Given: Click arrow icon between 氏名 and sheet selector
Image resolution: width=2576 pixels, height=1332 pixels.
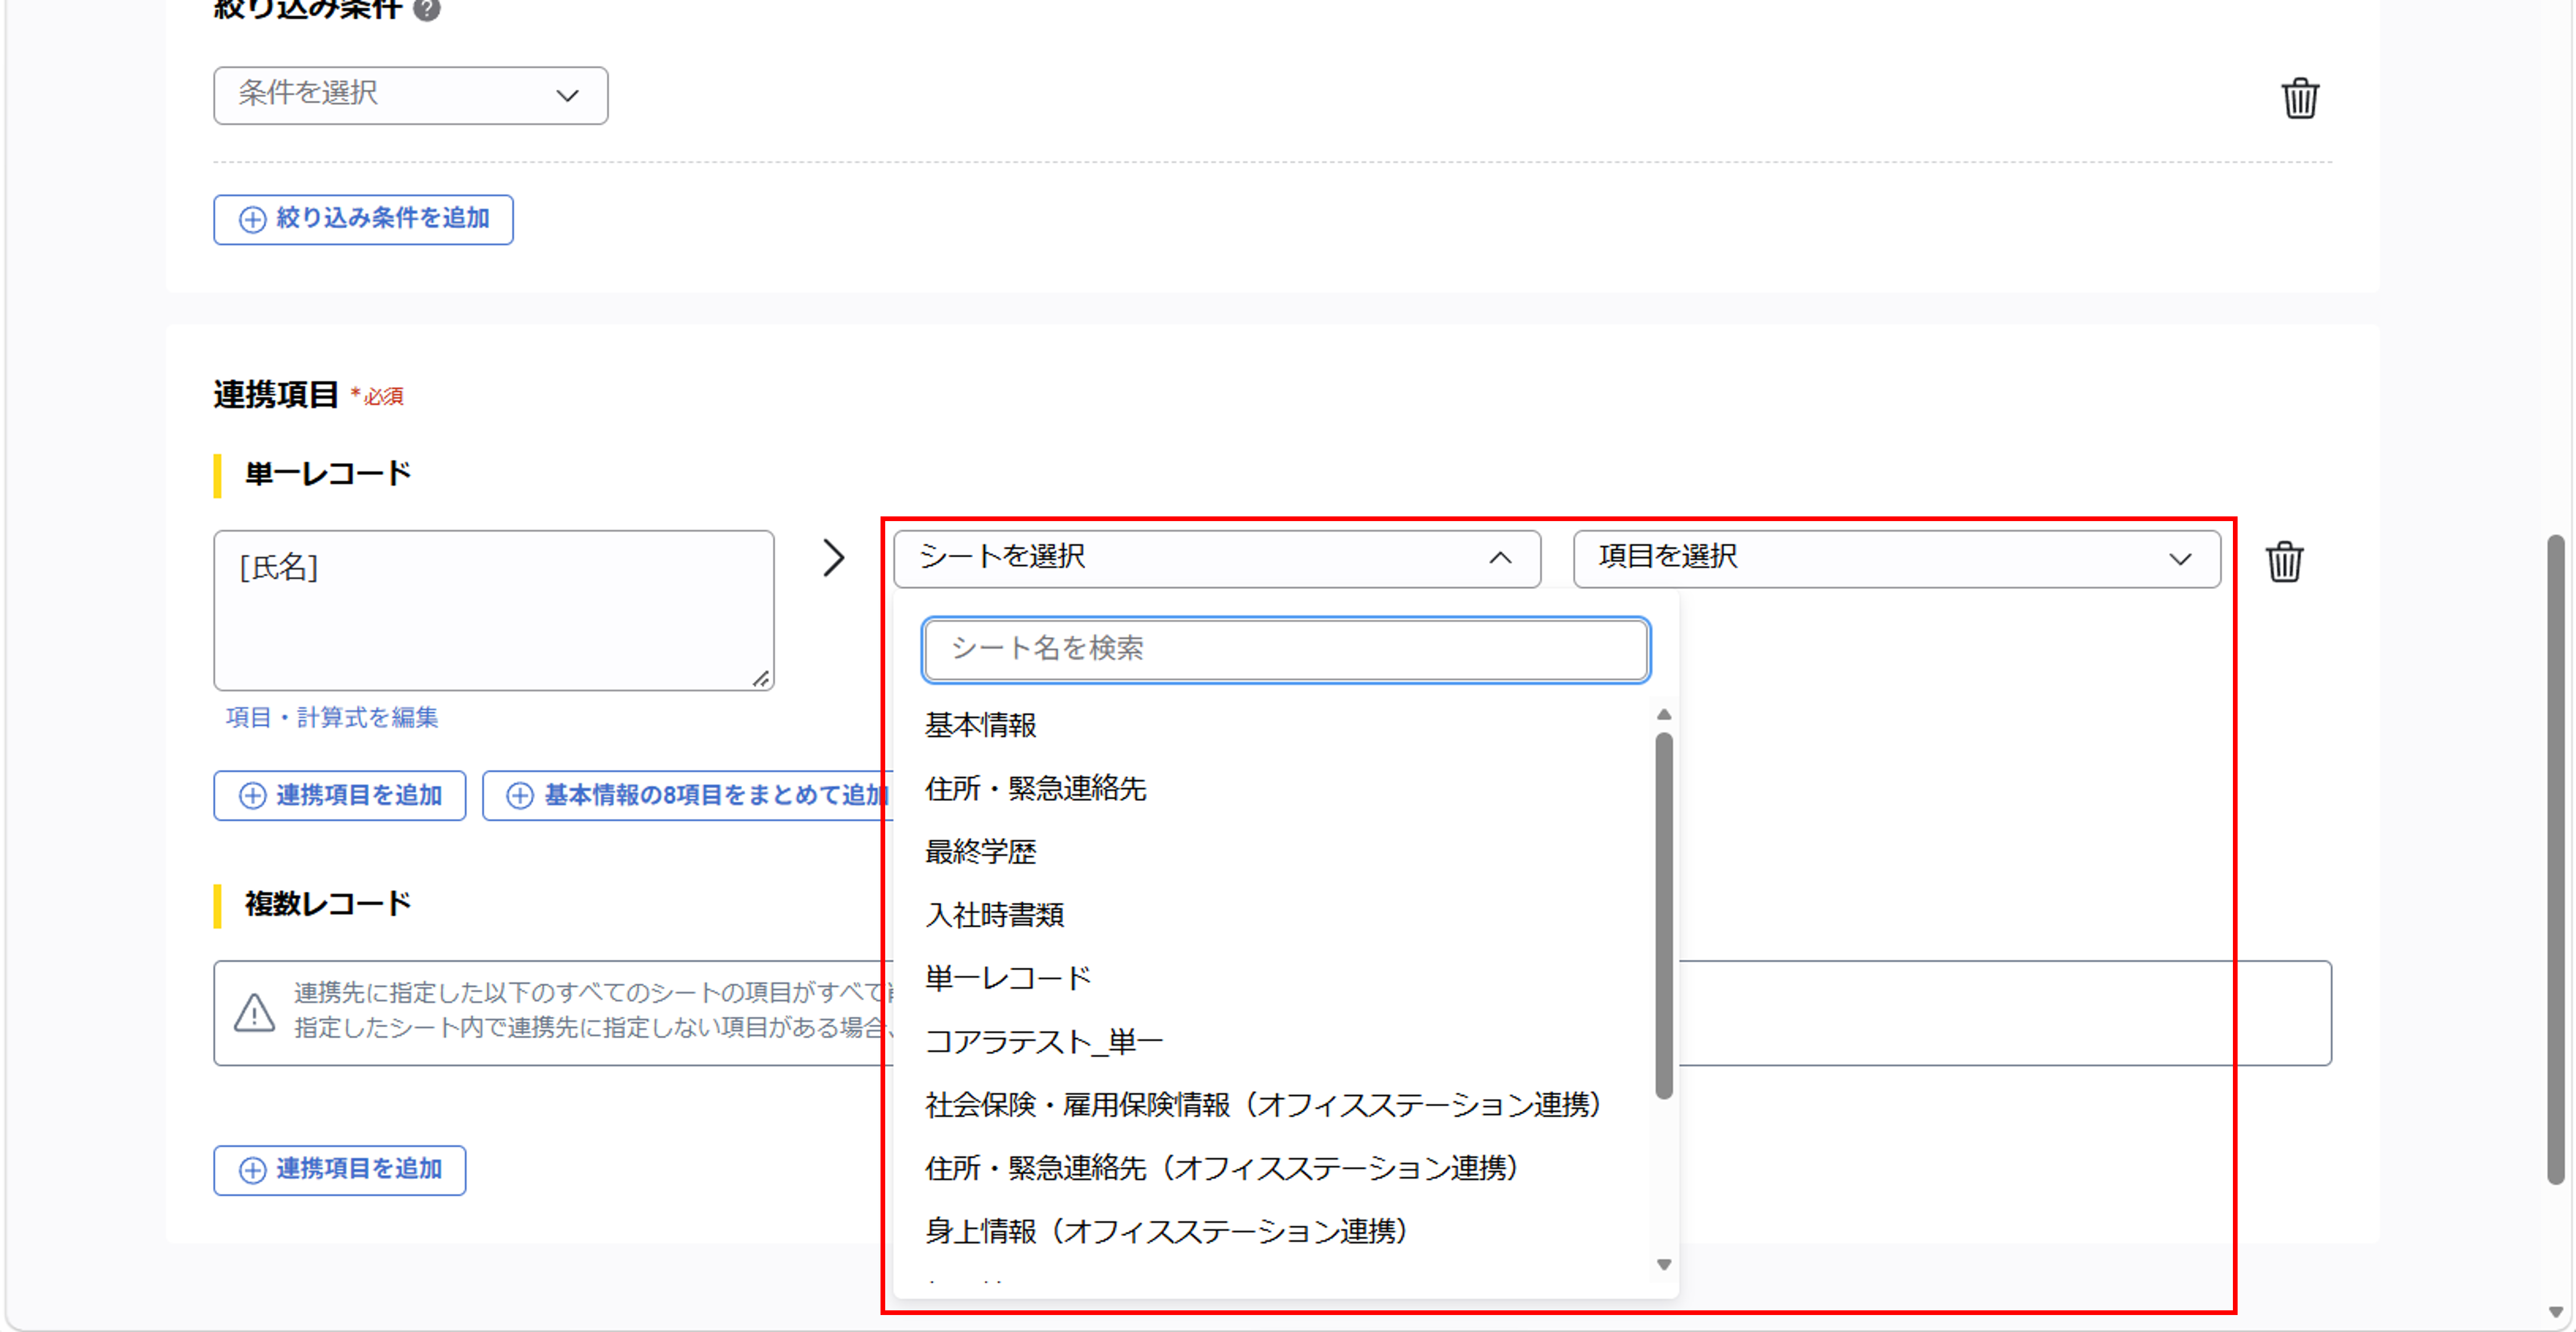Looking at the screenshot, I should click(833, 558).
